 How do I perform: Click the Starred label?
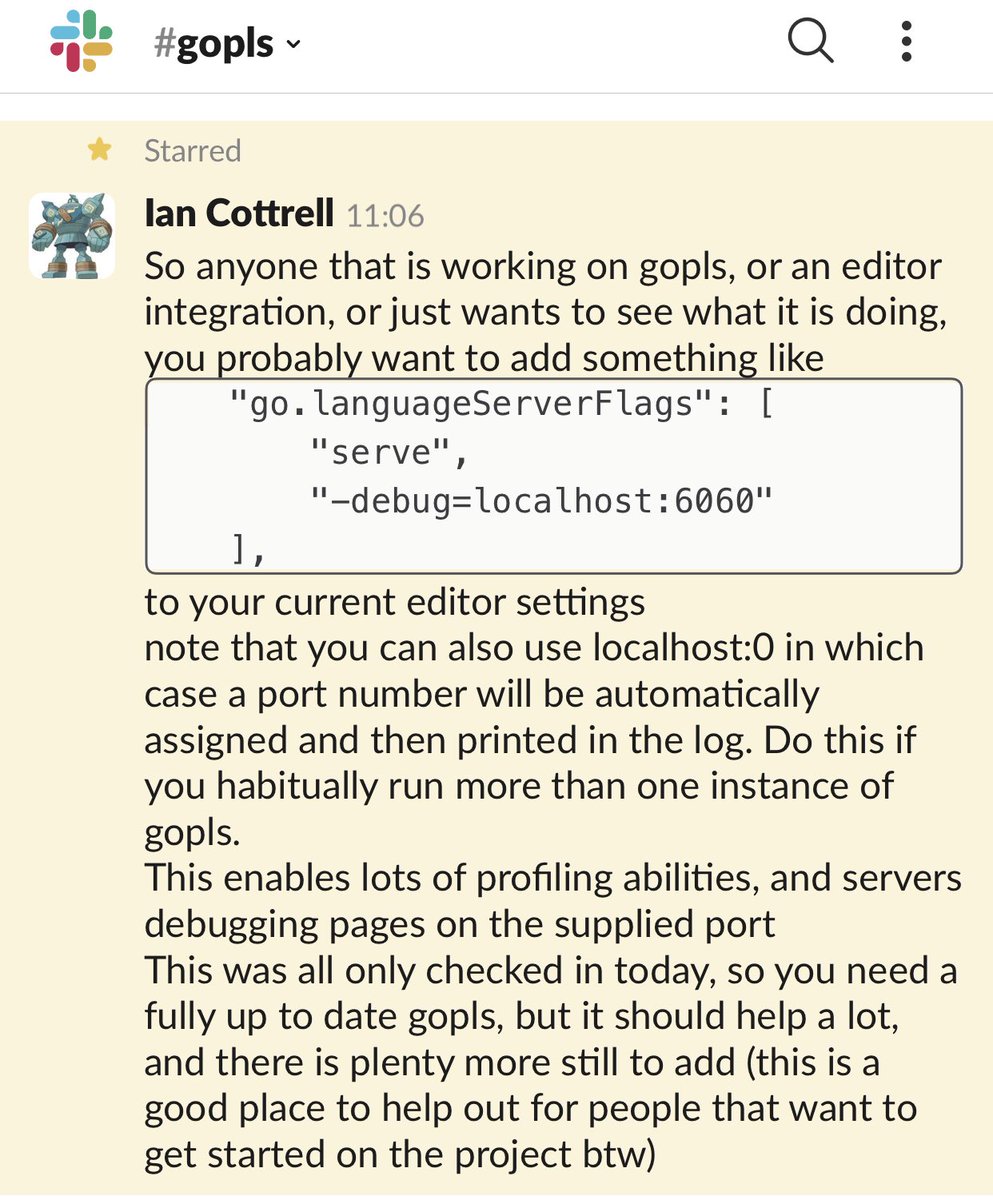[x=192, y=151]
